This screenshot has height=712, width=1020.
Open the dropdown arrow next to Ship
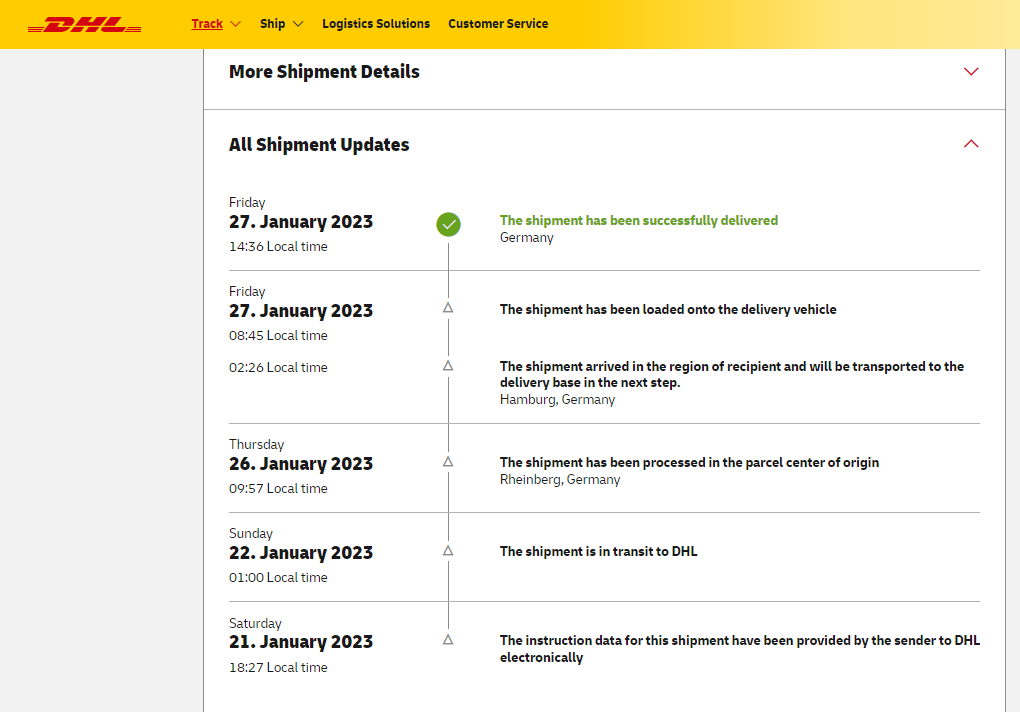pos(298,24)
